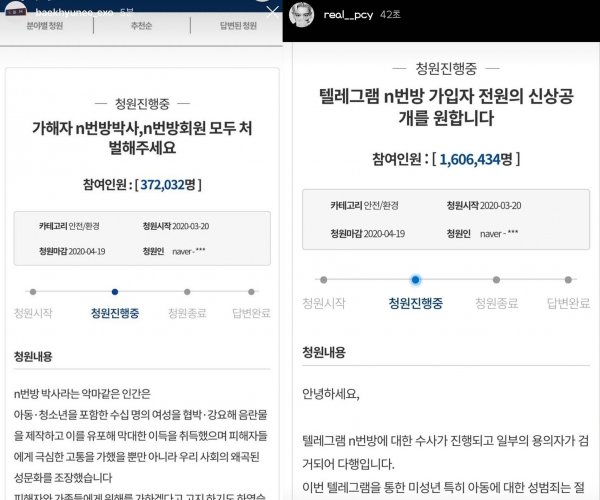600x500 pixels.
Task: Select right 카테고리 안전/환경 field
Action: pyautogui.click(x=365, y=205)
